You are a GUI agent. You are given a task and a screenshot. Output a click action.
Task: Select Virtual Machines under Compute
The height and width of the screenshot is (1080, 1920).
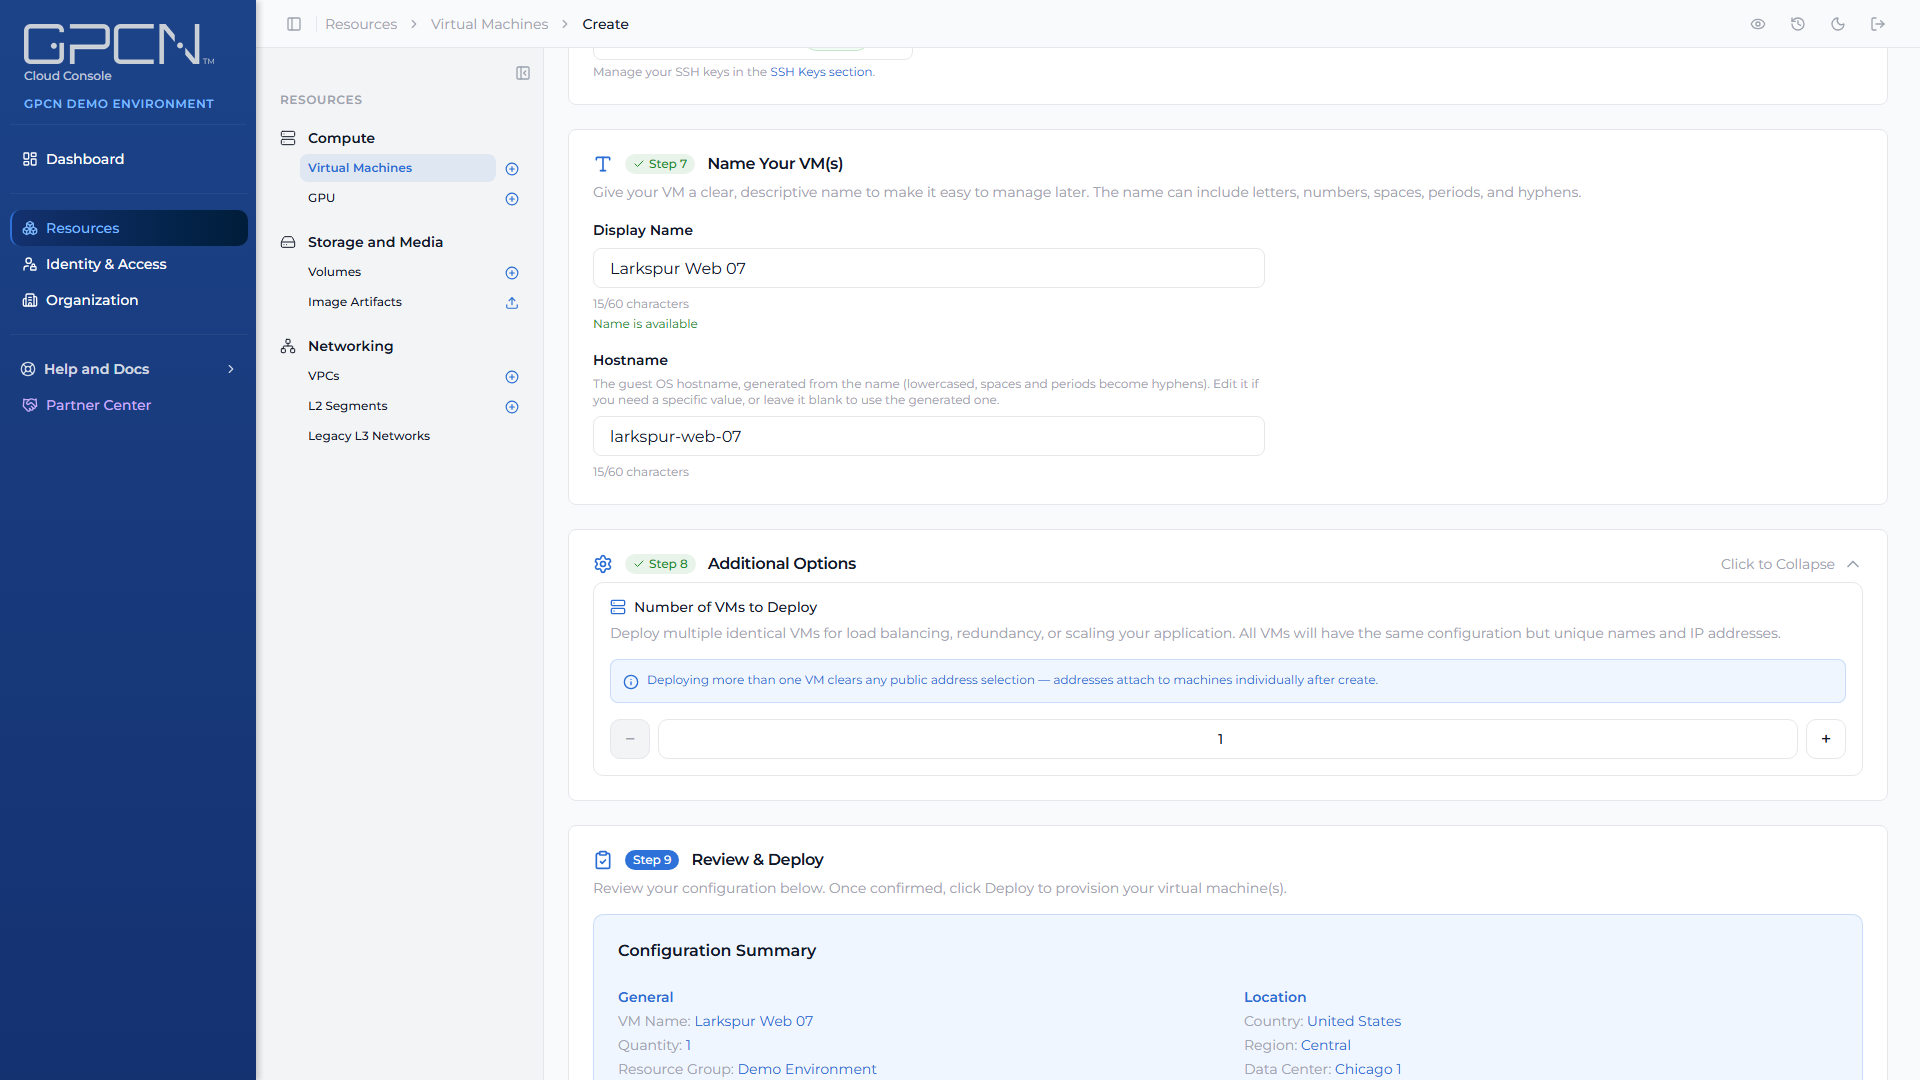398,168
